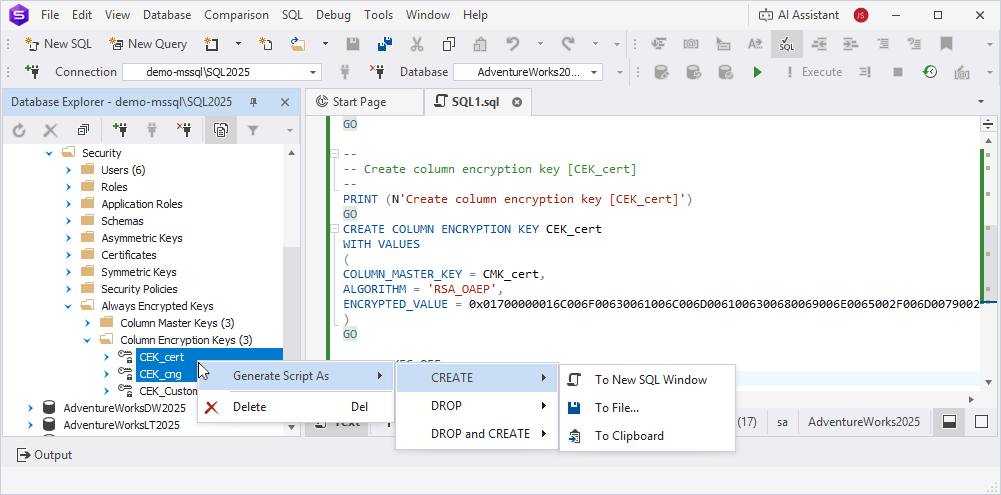1001x495 pixels.
Task: Open the AI Assistant button
Action: pos(798,15)
